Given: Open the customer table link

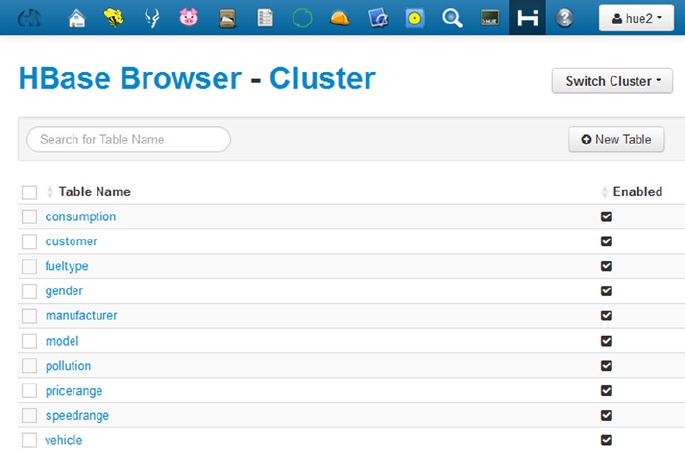Looking at the screenshot, I should tap(71, 241).
